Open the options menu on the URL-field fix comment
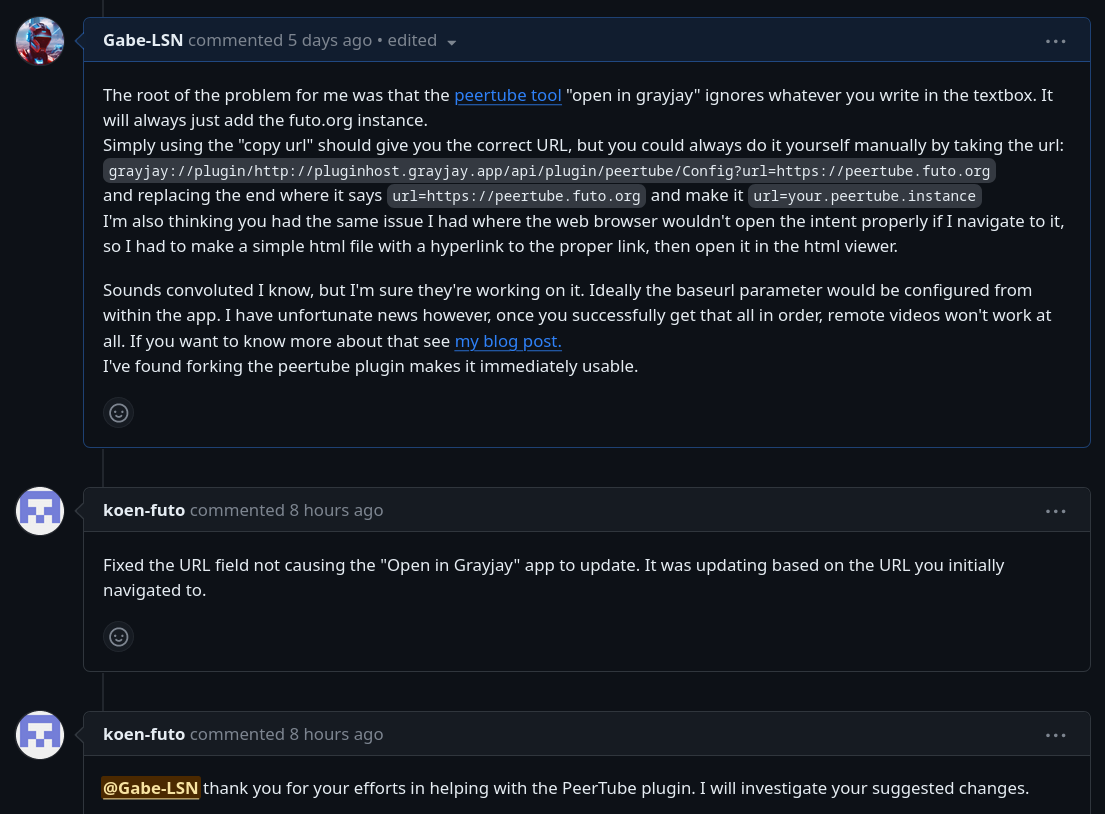 coord(1056,511)
